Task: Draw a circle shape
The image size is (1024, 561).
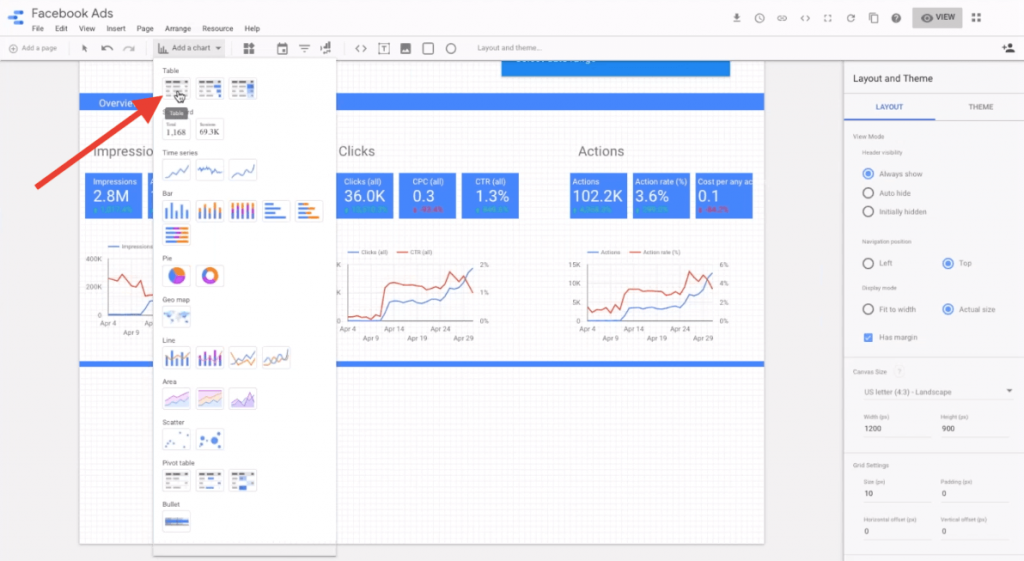Action: click(x=451, y=48)
